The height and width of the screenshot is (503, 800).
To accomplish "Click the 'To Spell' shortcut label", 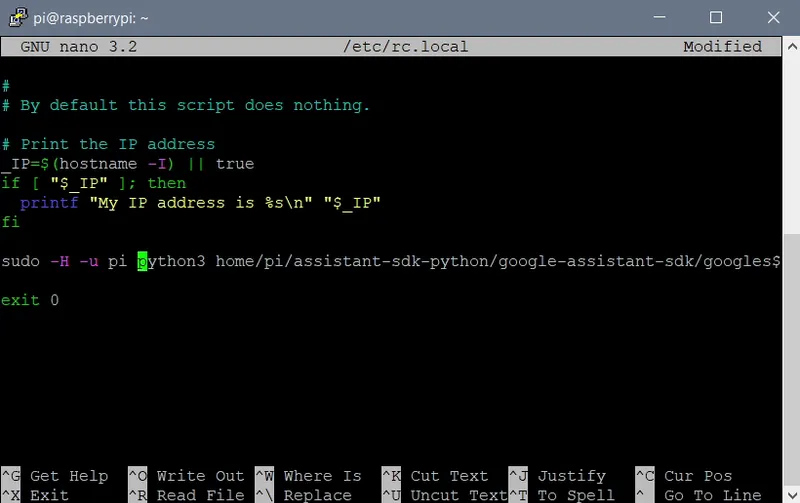I will [x=576, y=495].
